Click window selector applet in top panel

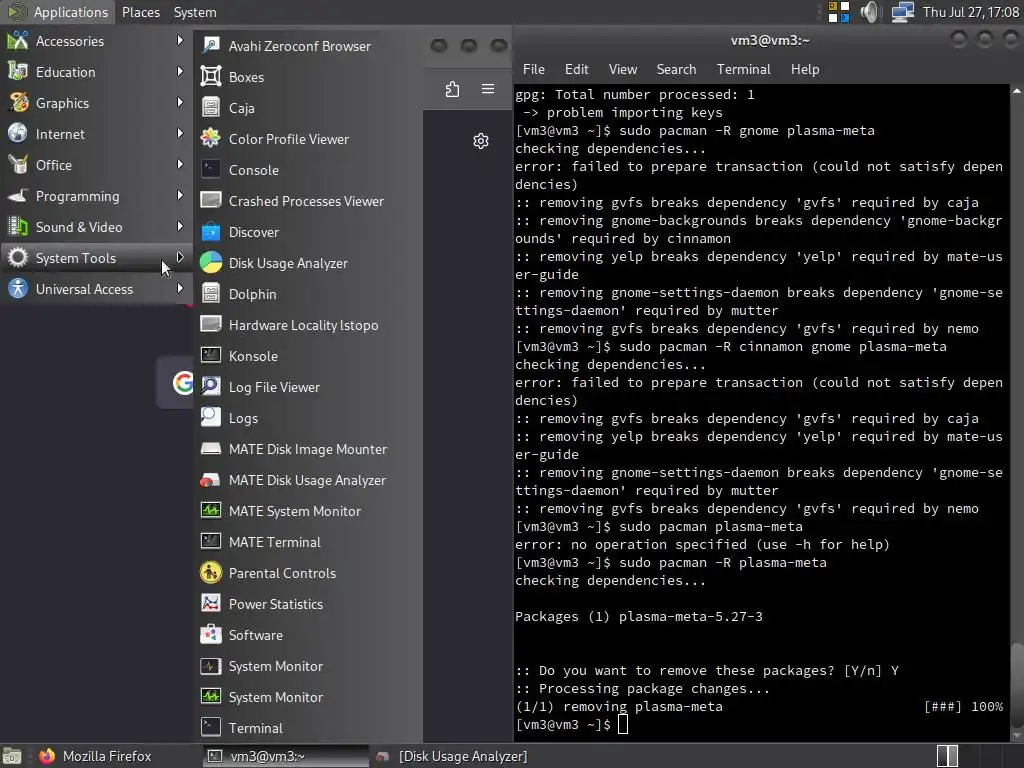(x=839, y=12)
